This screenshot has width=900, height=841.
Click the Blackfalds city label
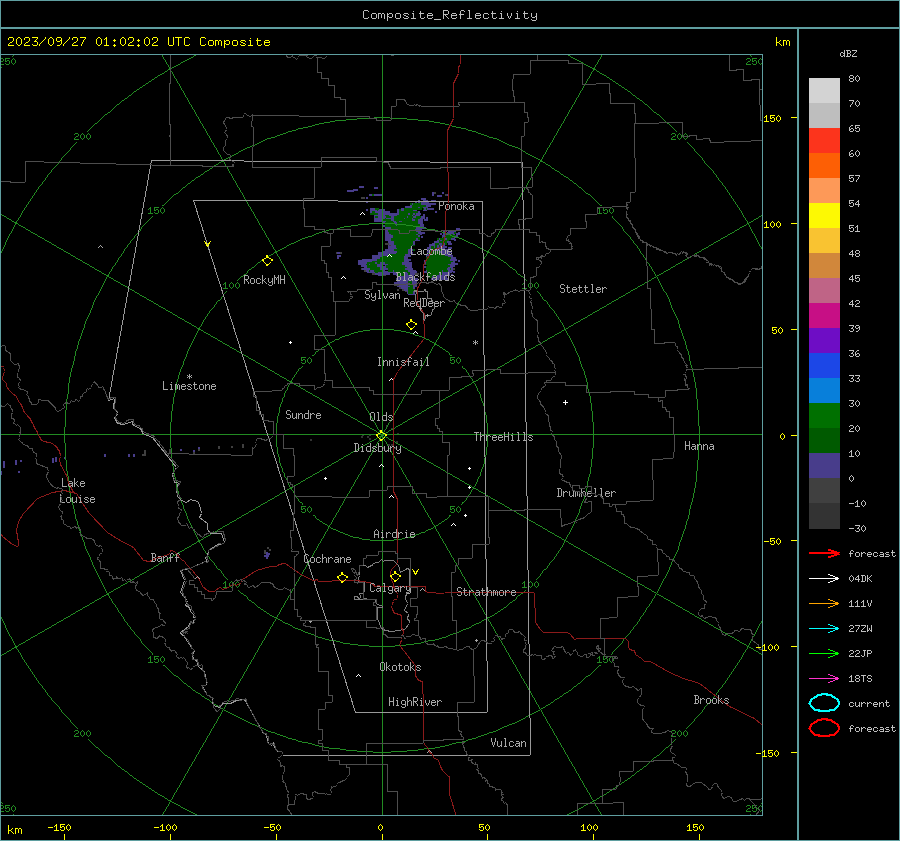pos(425,277)
